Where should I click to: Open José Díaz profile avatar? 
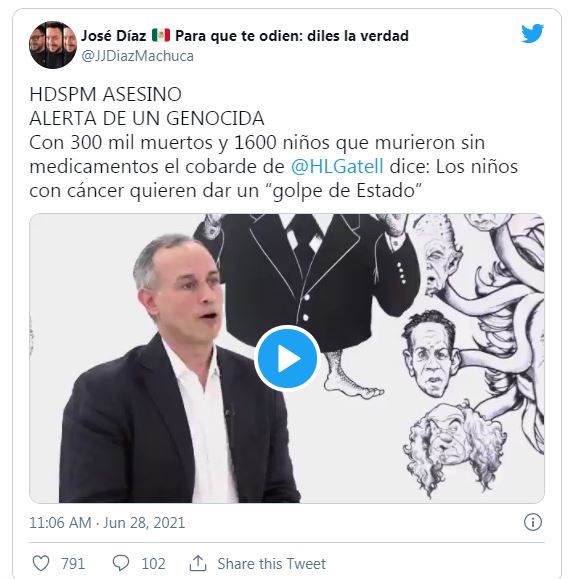53,45
